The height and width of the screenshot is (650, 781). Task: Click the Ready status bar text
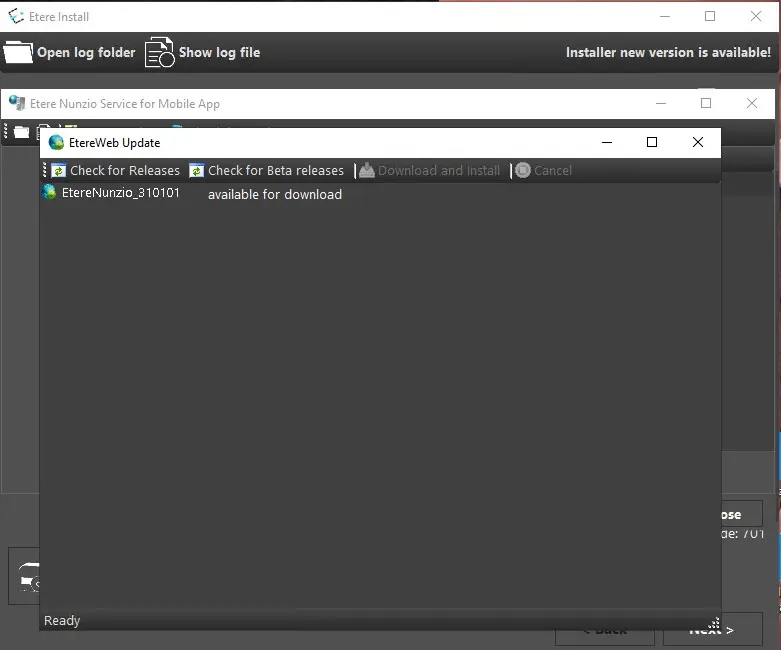pyautogui.click(x=62, y=621)
